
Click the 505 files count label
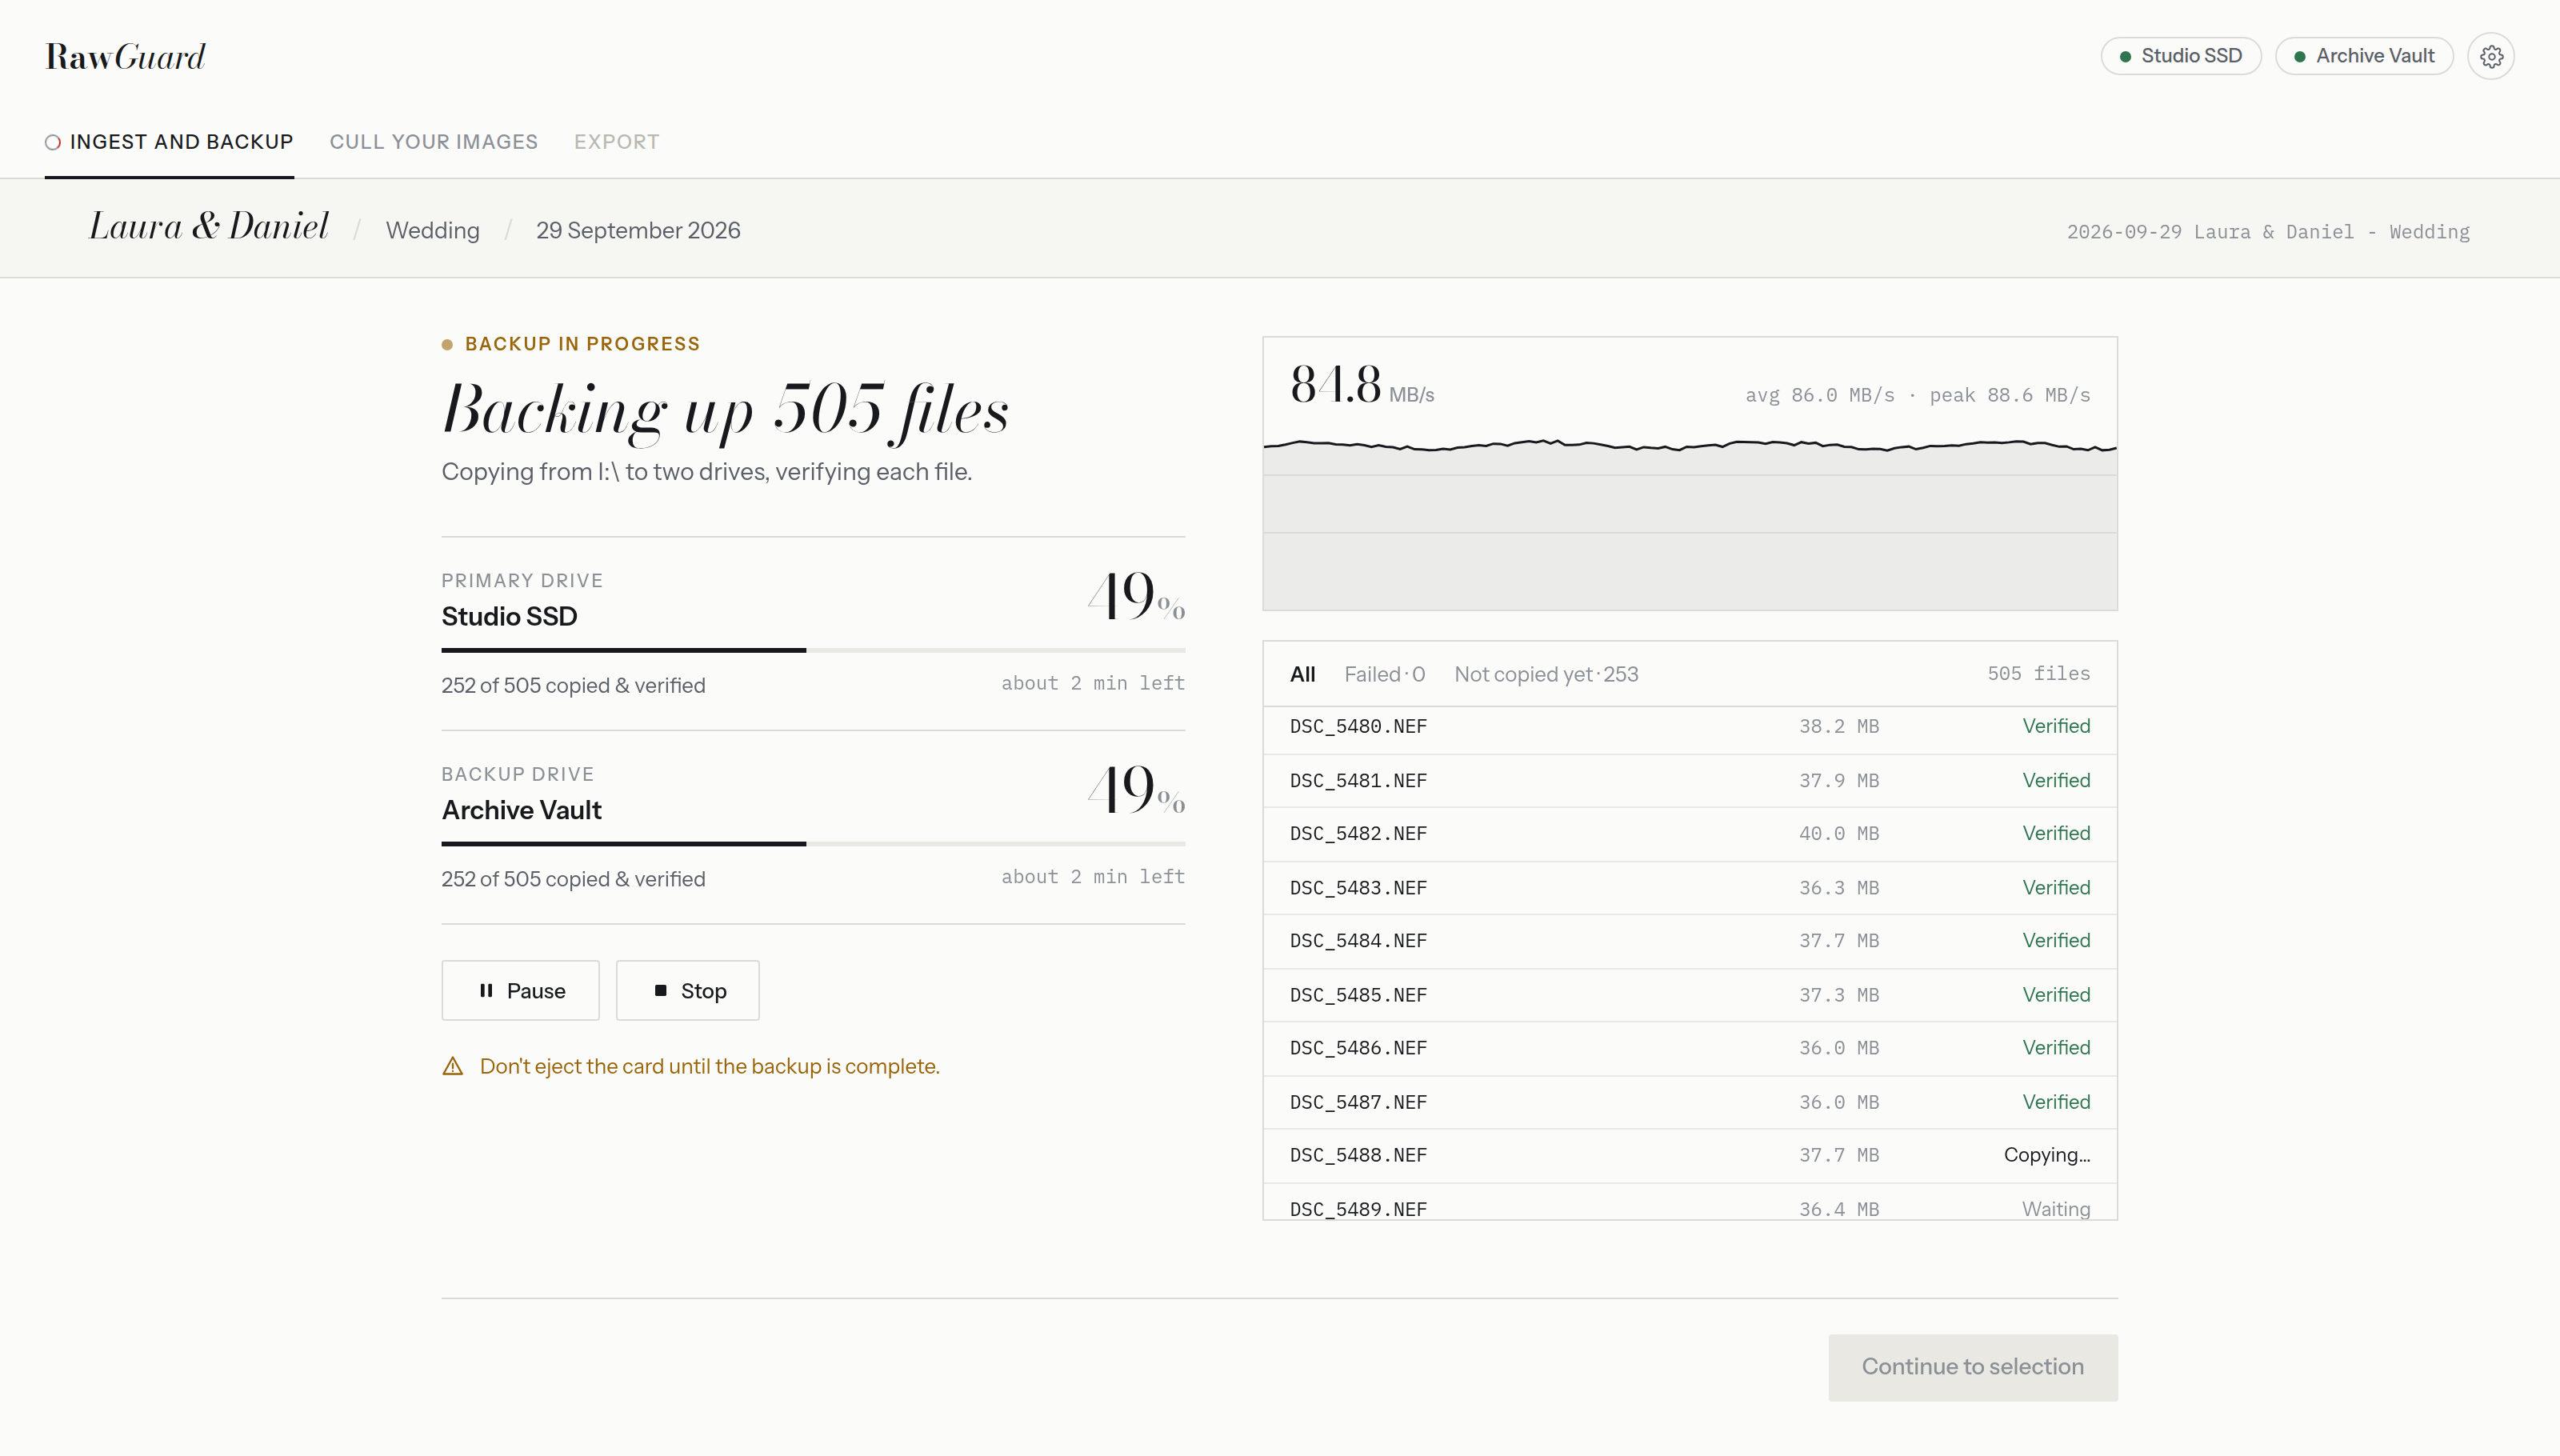2038,674
